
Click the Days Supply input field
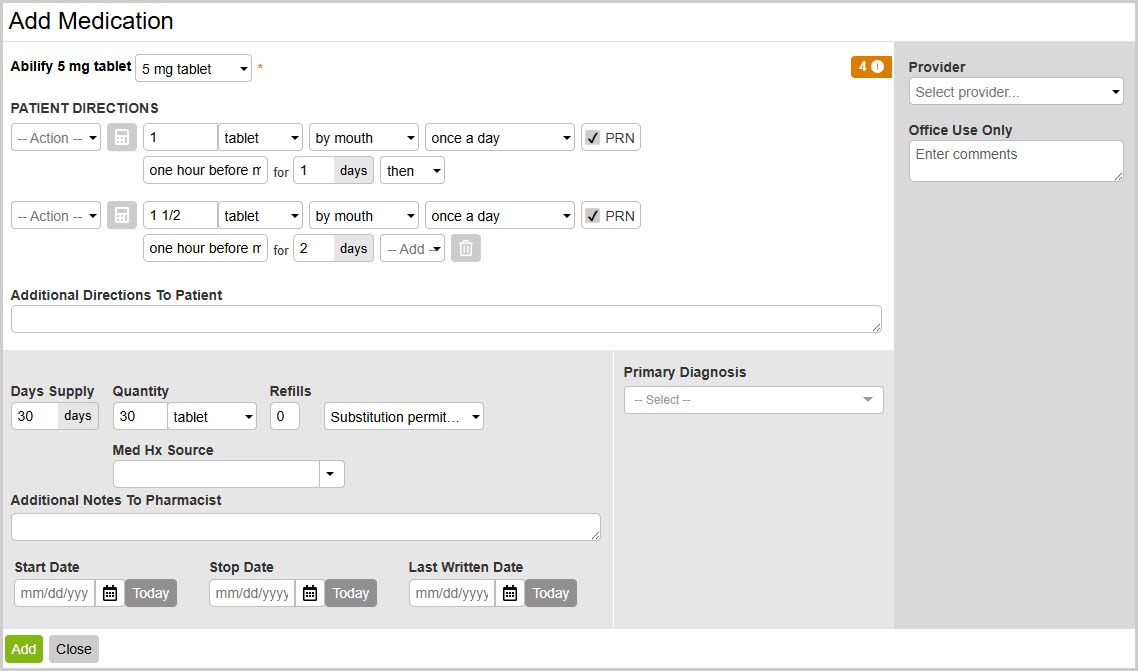35,416
